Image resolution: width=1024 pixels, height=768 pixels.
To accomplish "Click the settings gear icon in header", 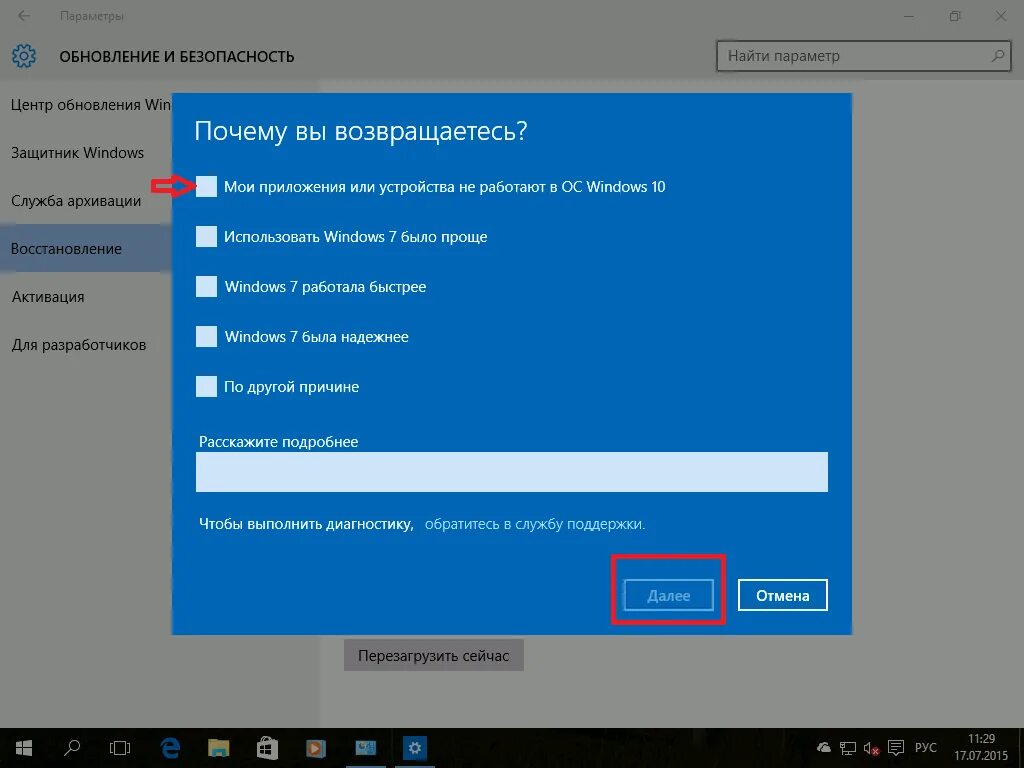I will [x=24, y=56].
